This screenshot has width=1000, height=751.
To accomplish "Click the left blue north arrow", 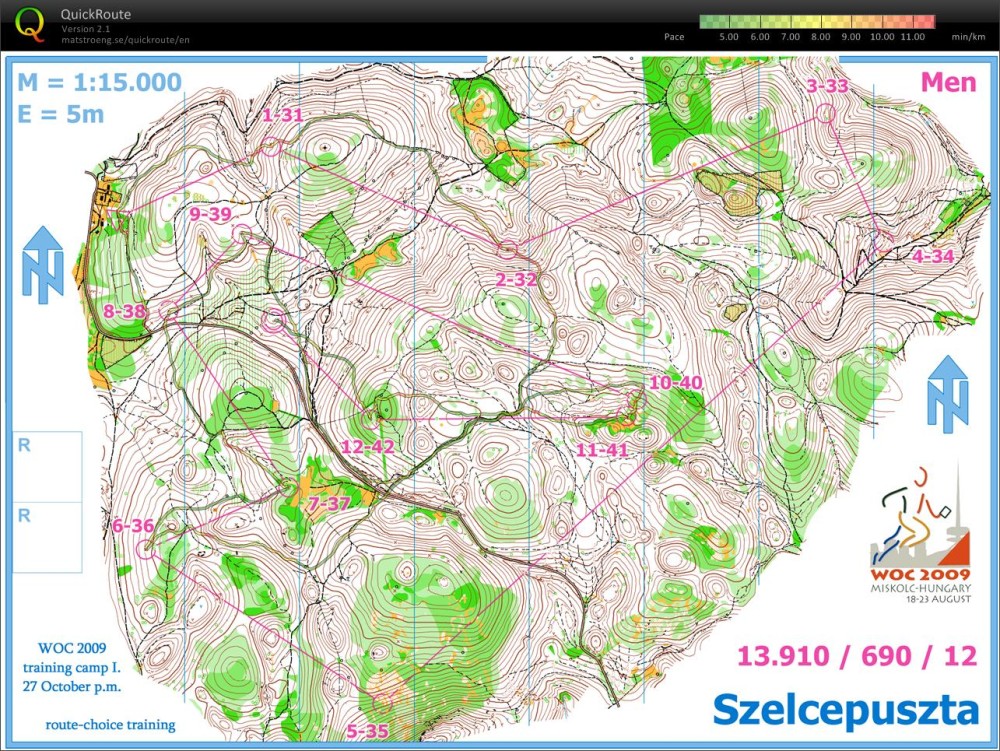I will coord(43,262).
